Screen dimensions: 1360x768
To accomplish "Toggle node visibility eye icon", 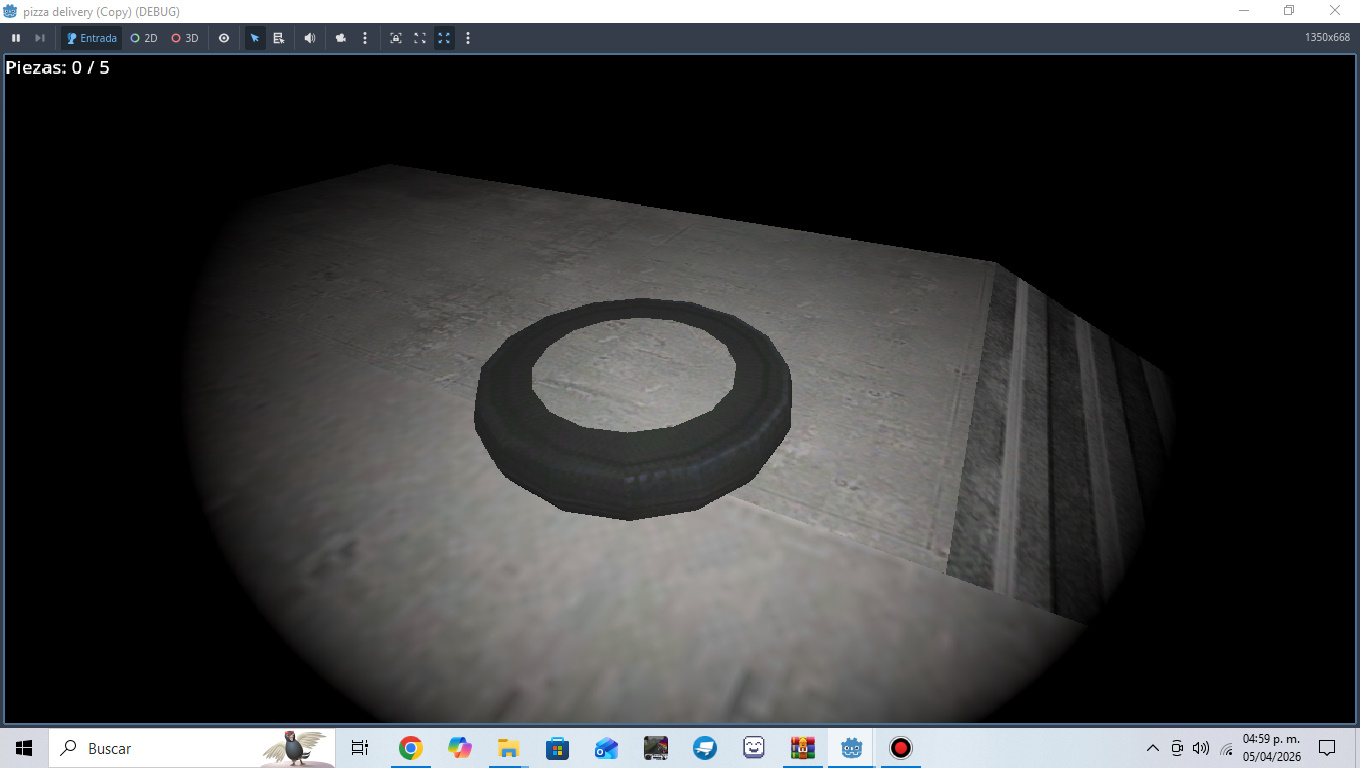I will pyautogui.click(x=224, y=38).
